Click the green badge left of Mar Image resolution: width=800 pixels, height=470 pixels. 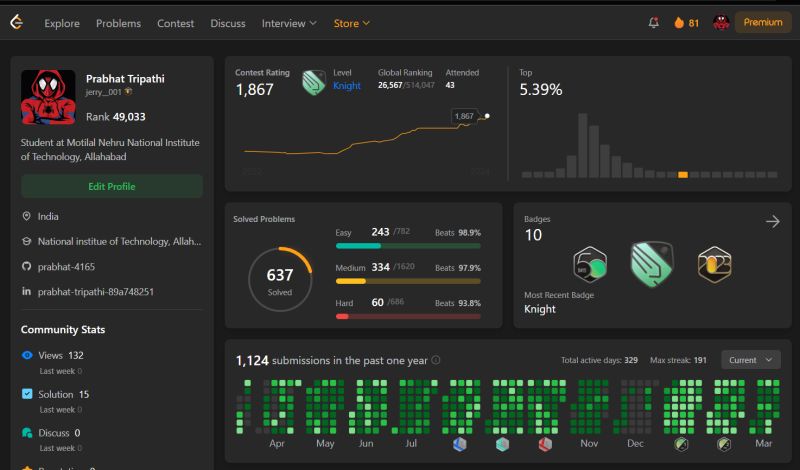[723, 444]
